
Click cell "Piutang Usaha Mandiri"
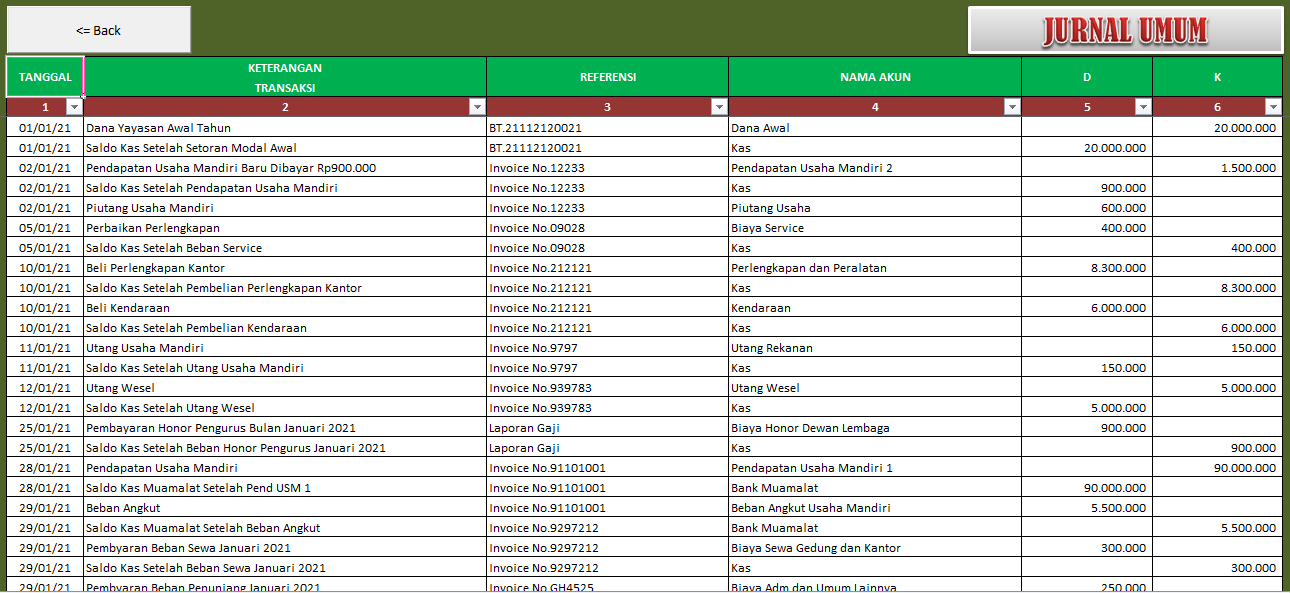click(285, 208)
